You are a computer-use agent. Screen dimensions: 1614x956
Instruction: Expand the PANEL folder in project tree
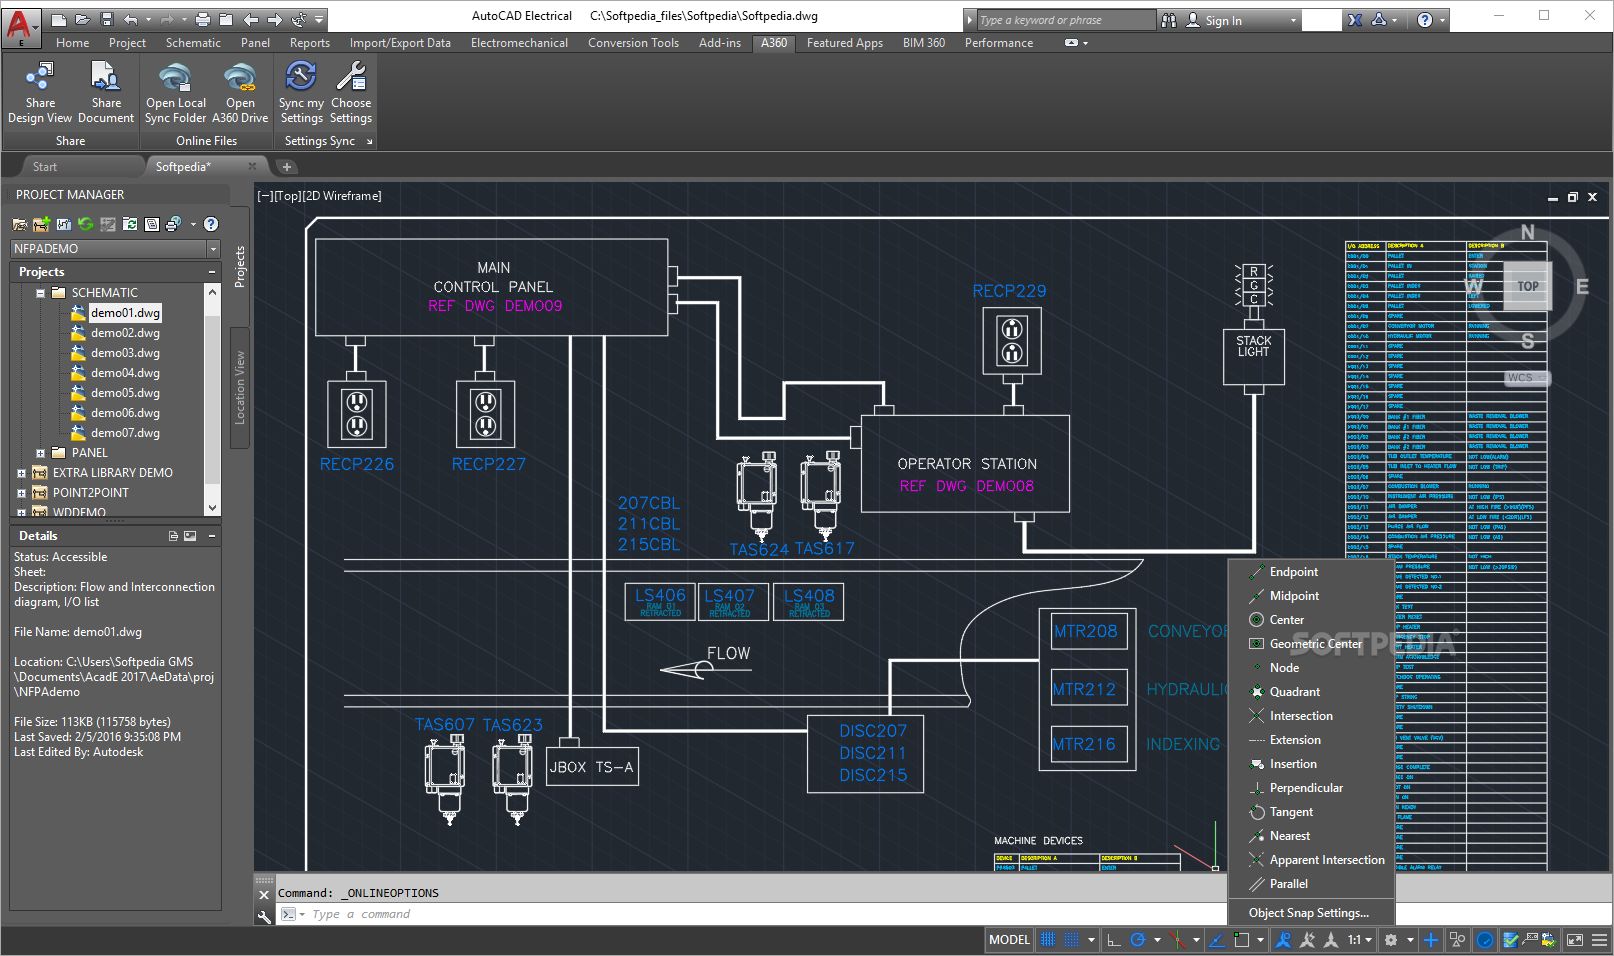(40, 453)
